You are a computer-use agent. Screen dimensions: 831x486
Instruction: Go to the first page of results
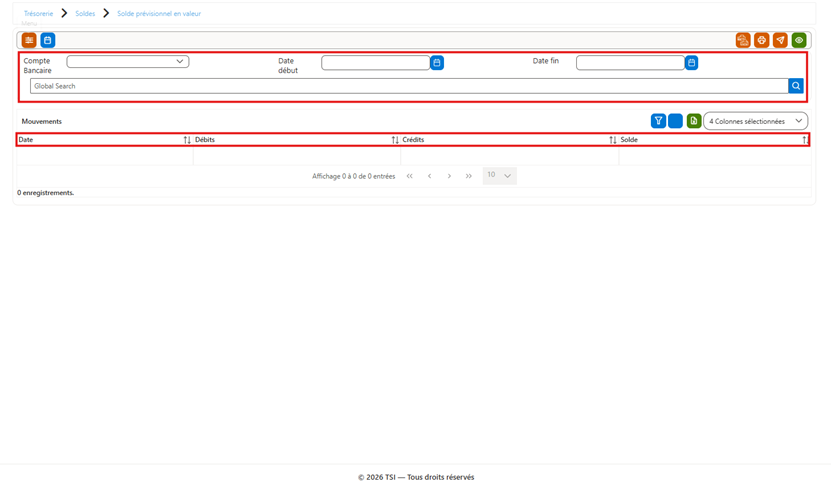(410, 176)
